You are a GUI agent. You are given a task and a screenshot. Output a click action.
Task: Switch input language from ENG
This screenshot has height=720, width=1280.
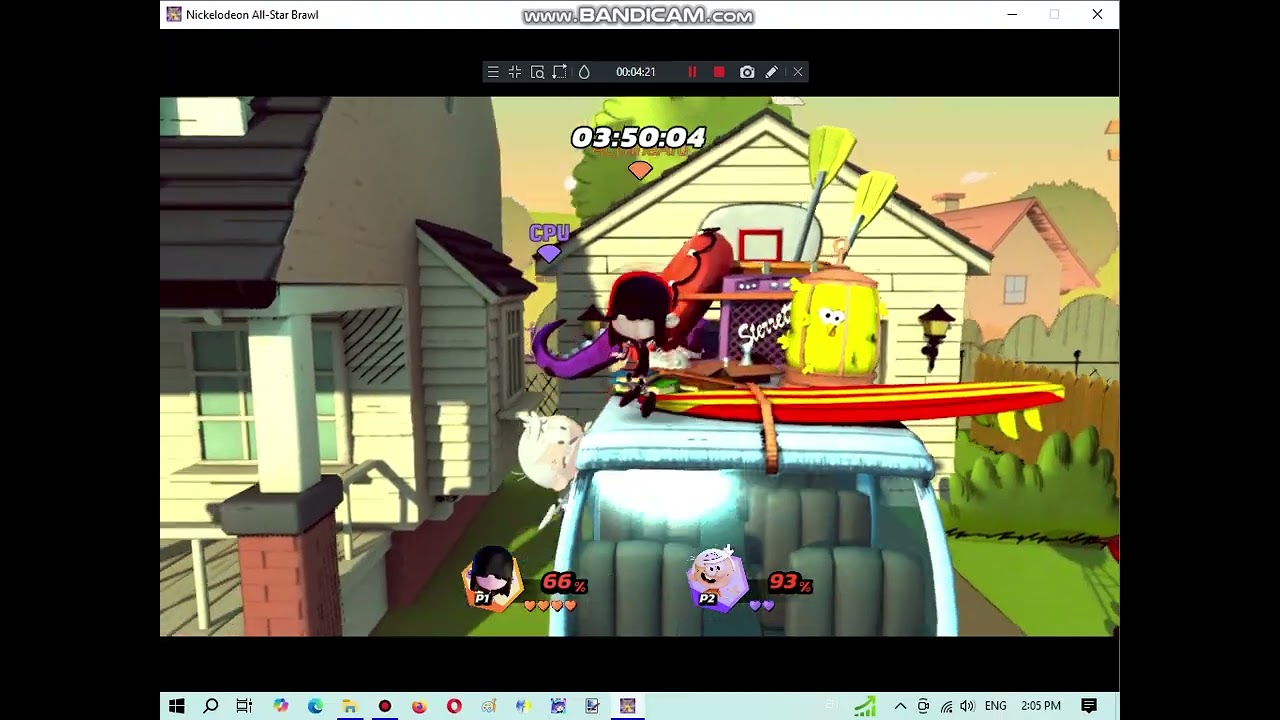point(995,706)
